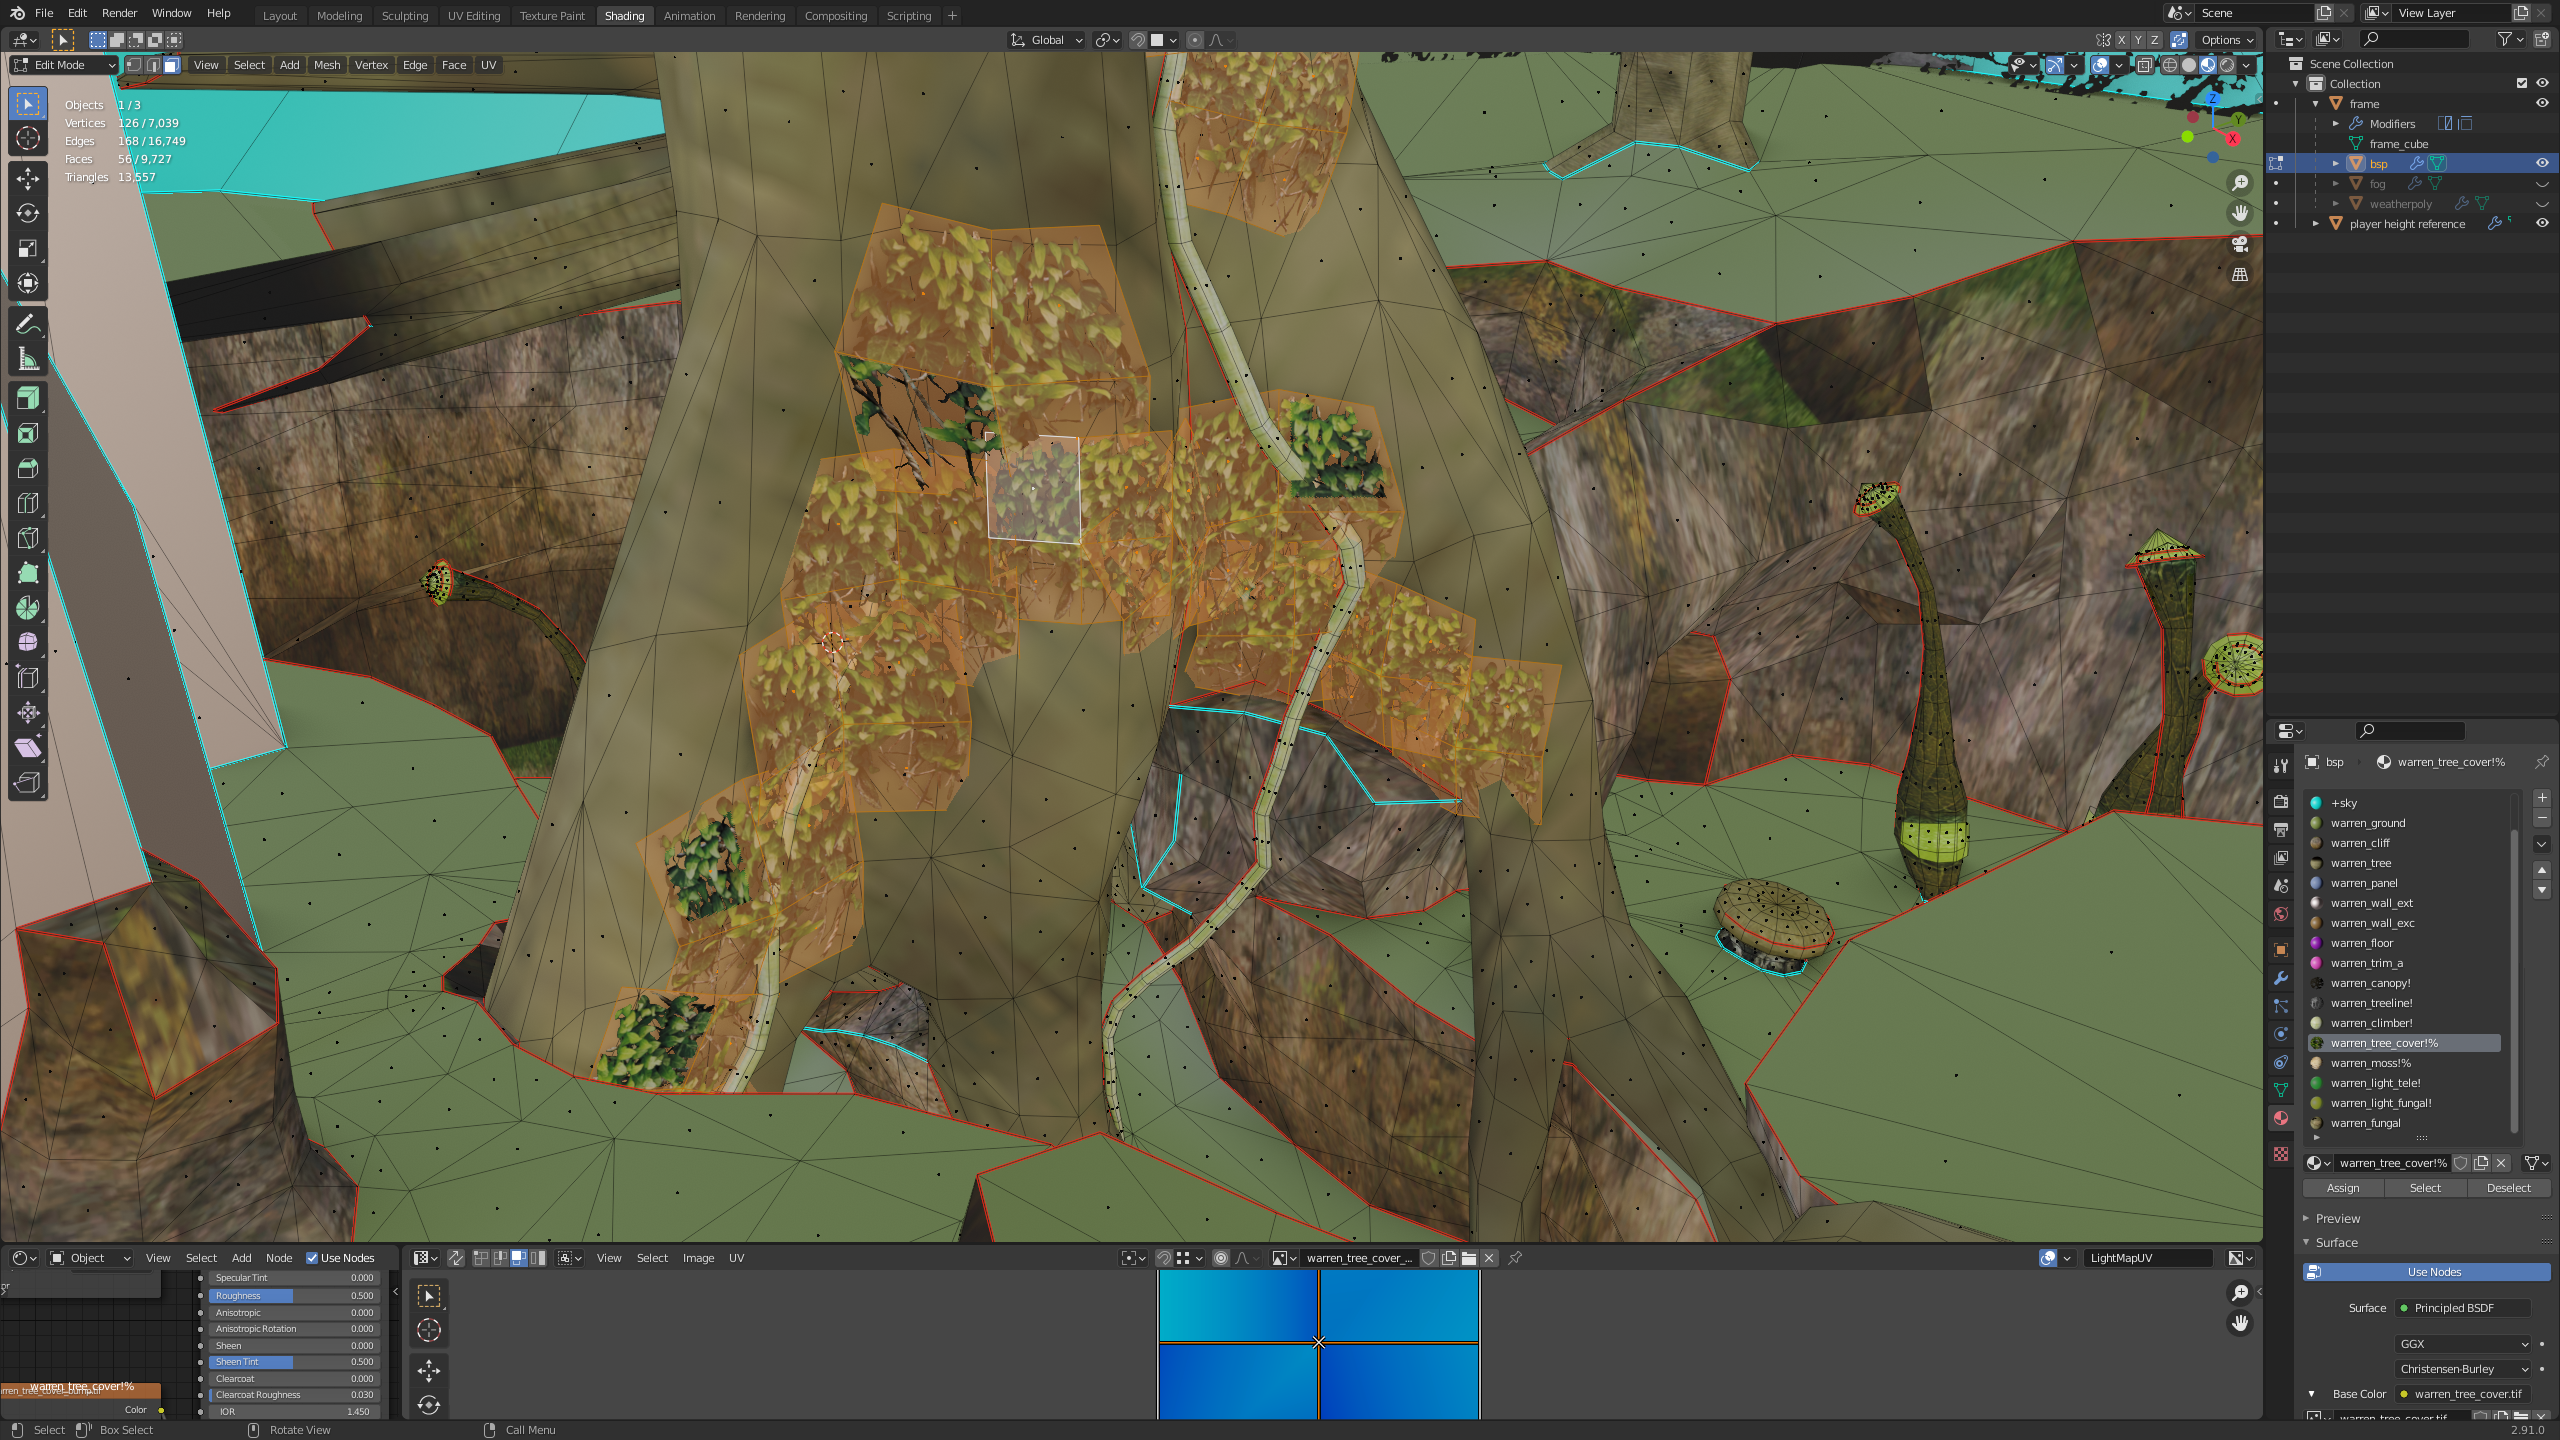Select the Bevel tool
This screenshot has width=2560, height=1440.
[28, 469]
